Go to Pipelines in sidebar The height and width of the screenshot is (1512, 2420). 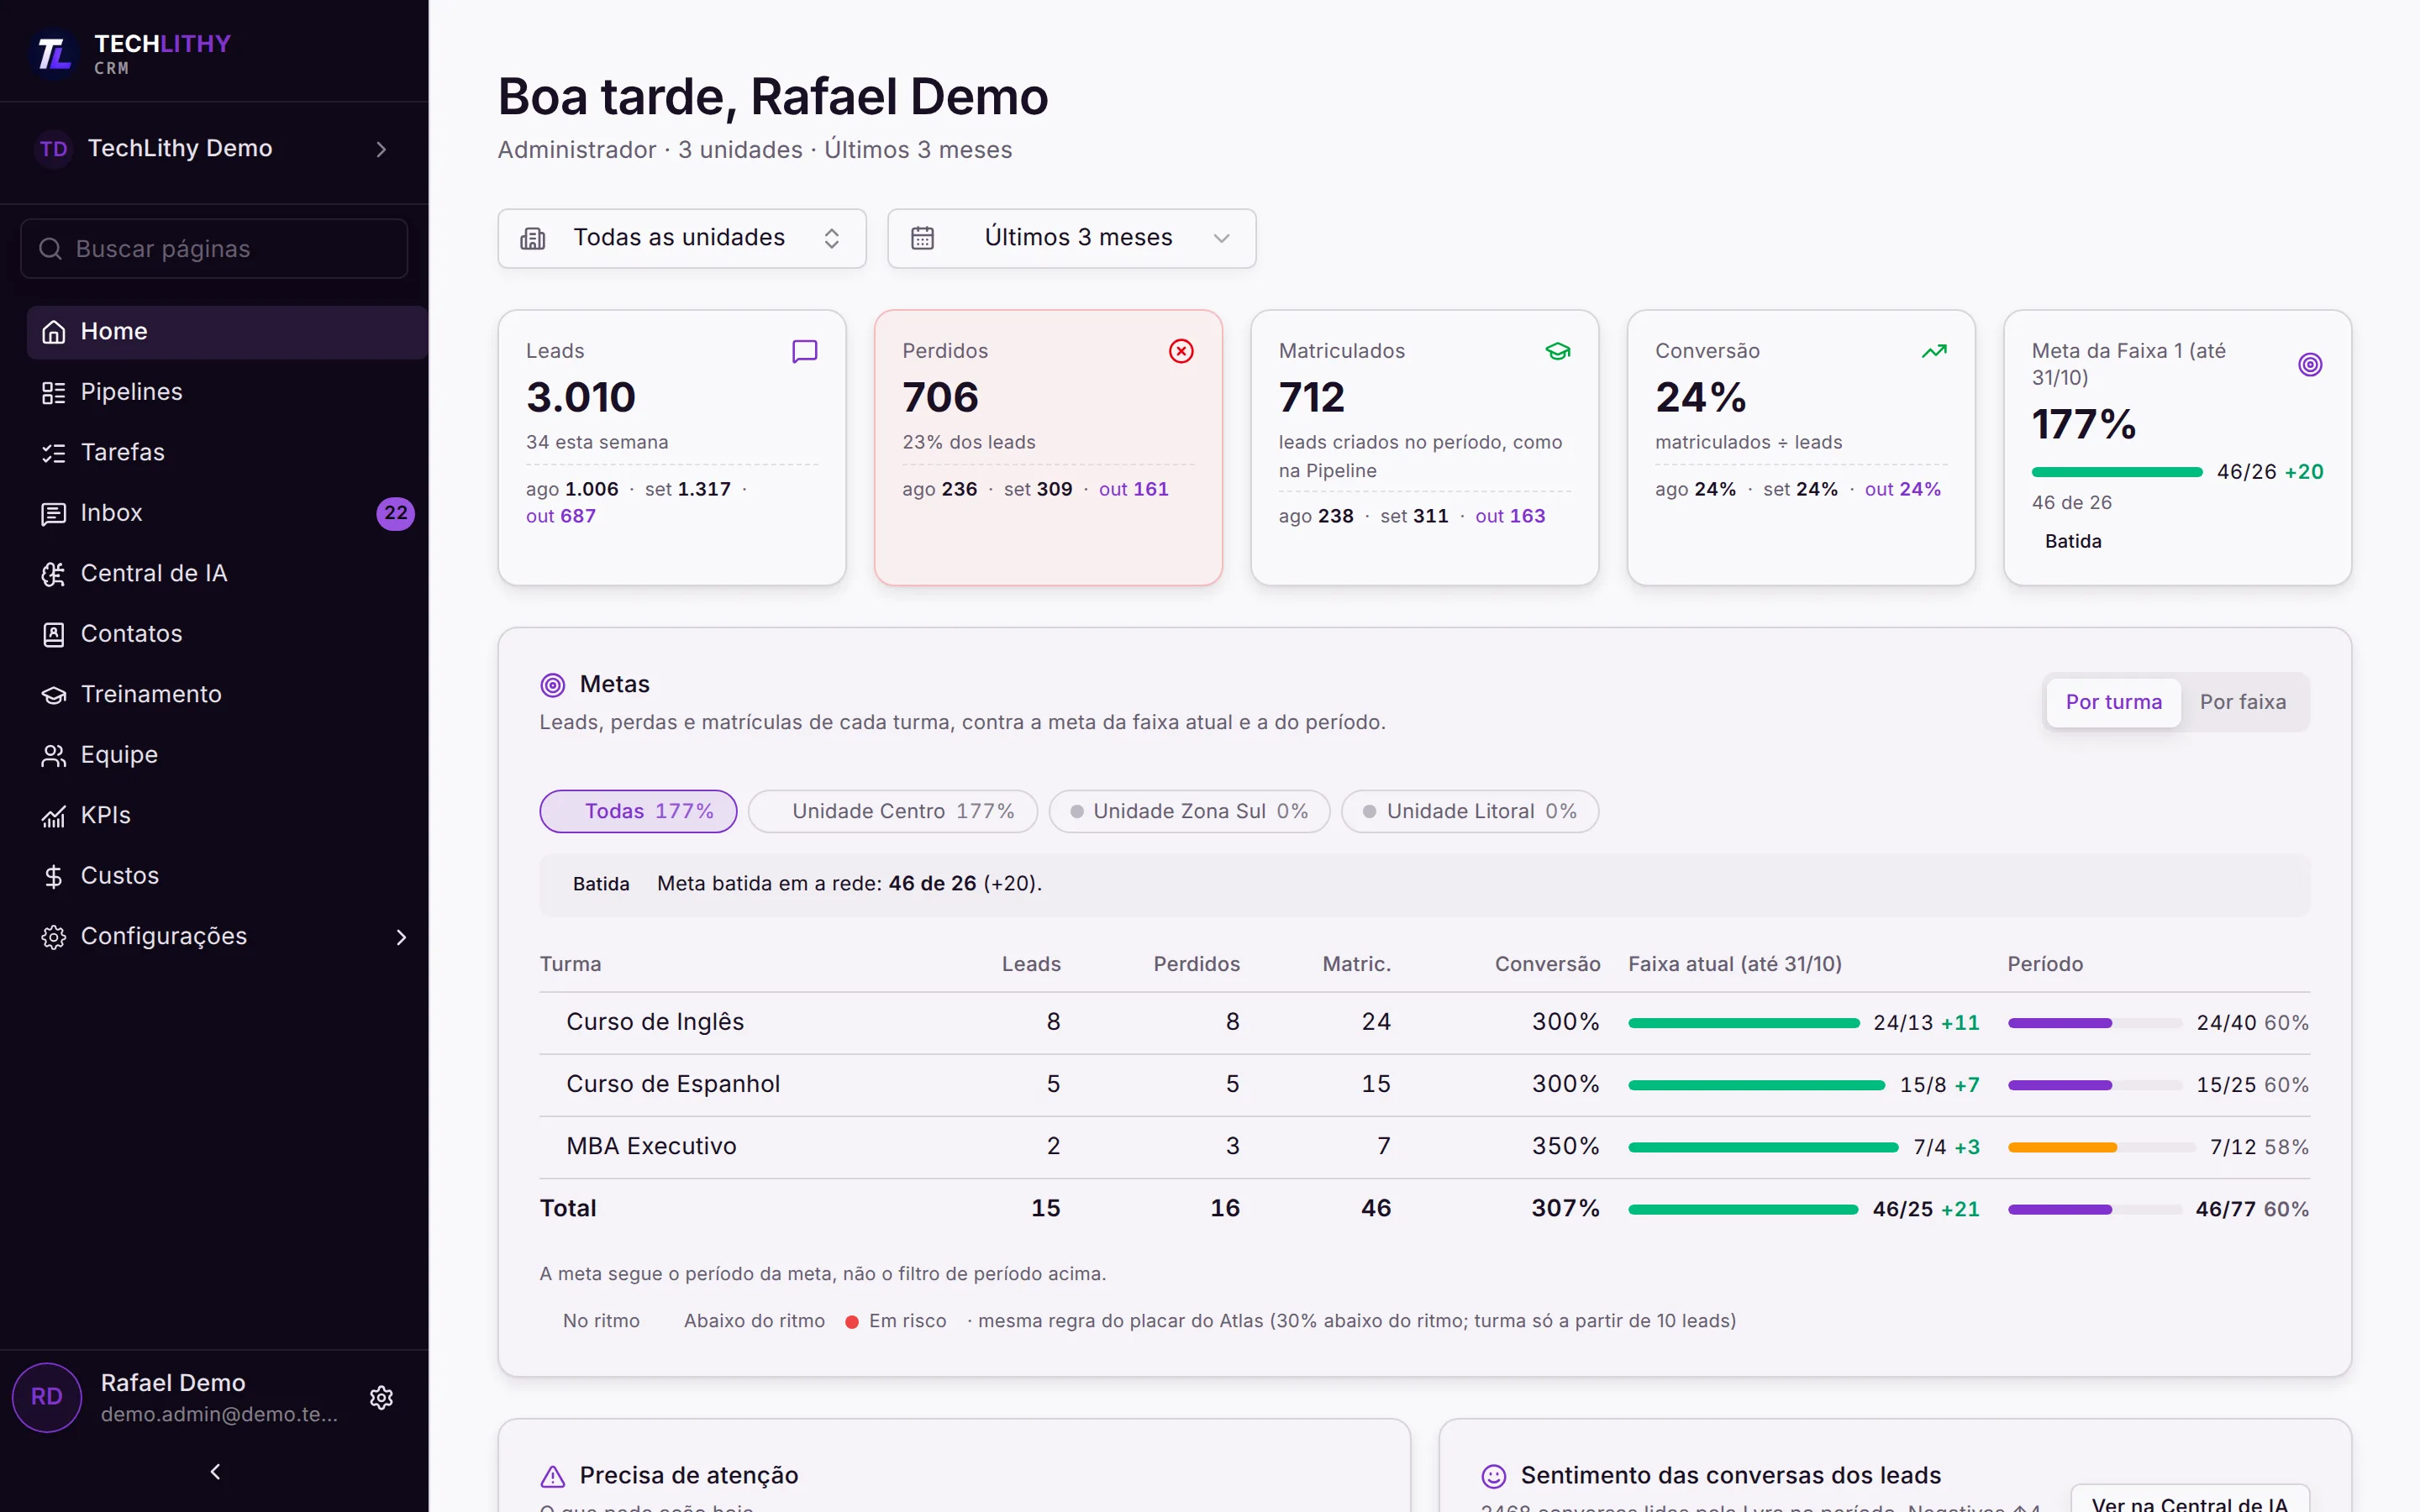point(227,392)
